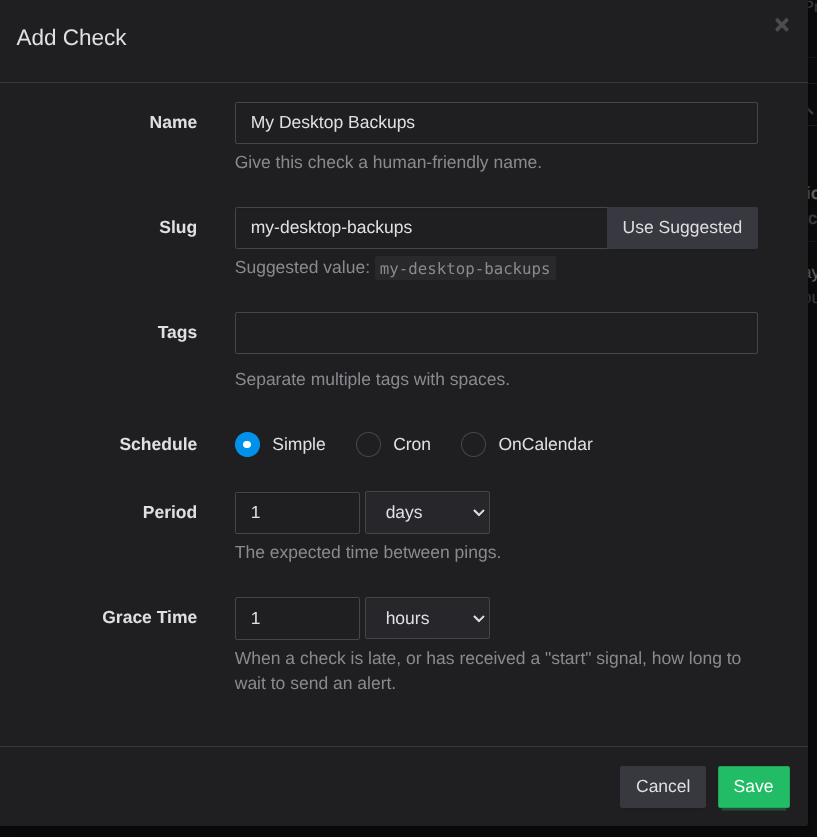Click the suggested slug value my-desktop-backups
This screenshot has width=817, height=837.
coord(464,268)
